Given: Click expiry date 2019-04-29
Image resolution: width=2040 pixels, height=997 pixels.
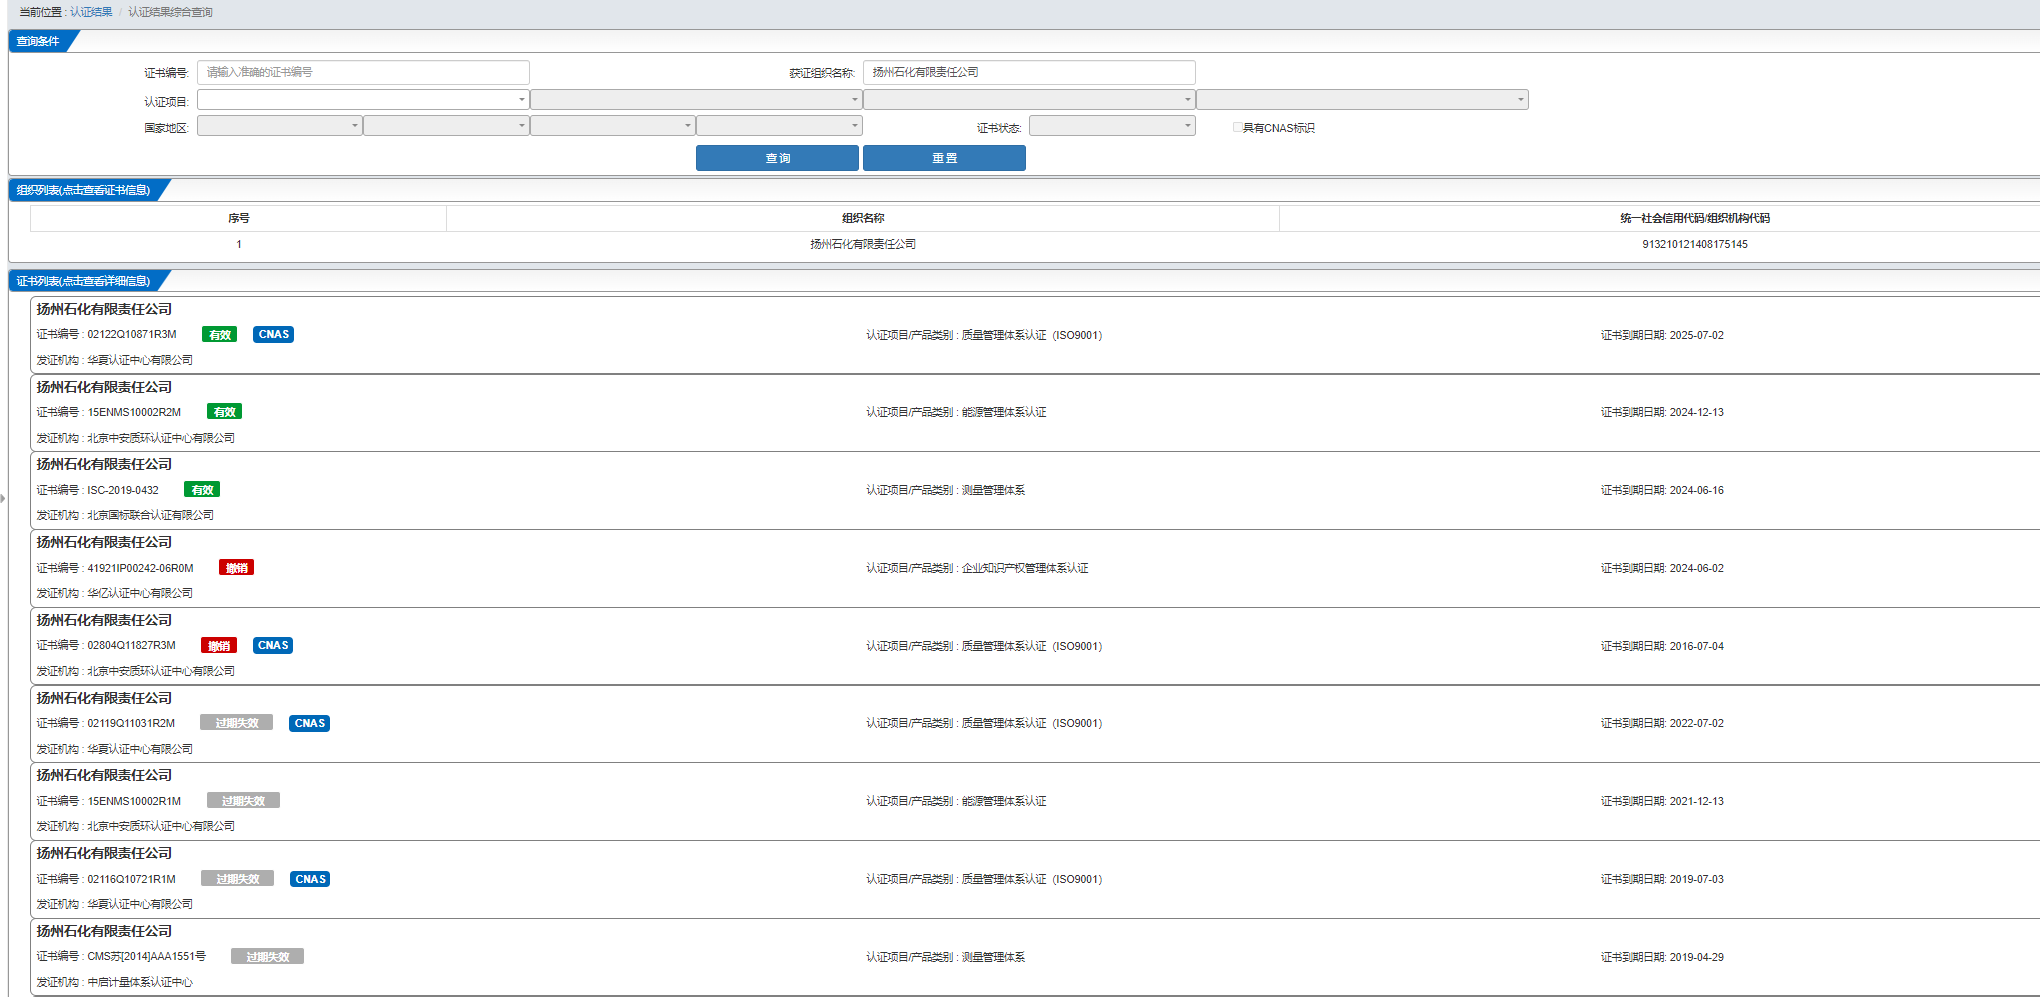Looking at the screenshot, I should (x=1696, y=957).
